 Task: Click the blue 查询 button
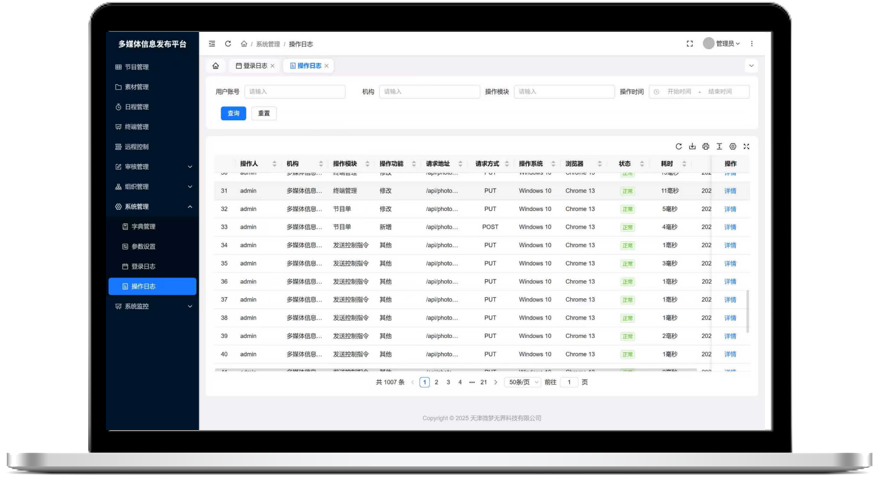[x=233, y=113]
